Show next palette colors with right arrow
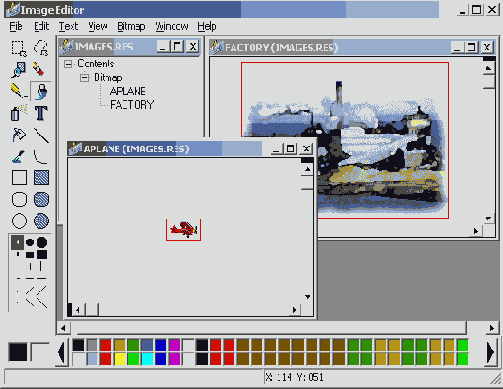This screenshot has width=503, height=389. tap(490, 352)
